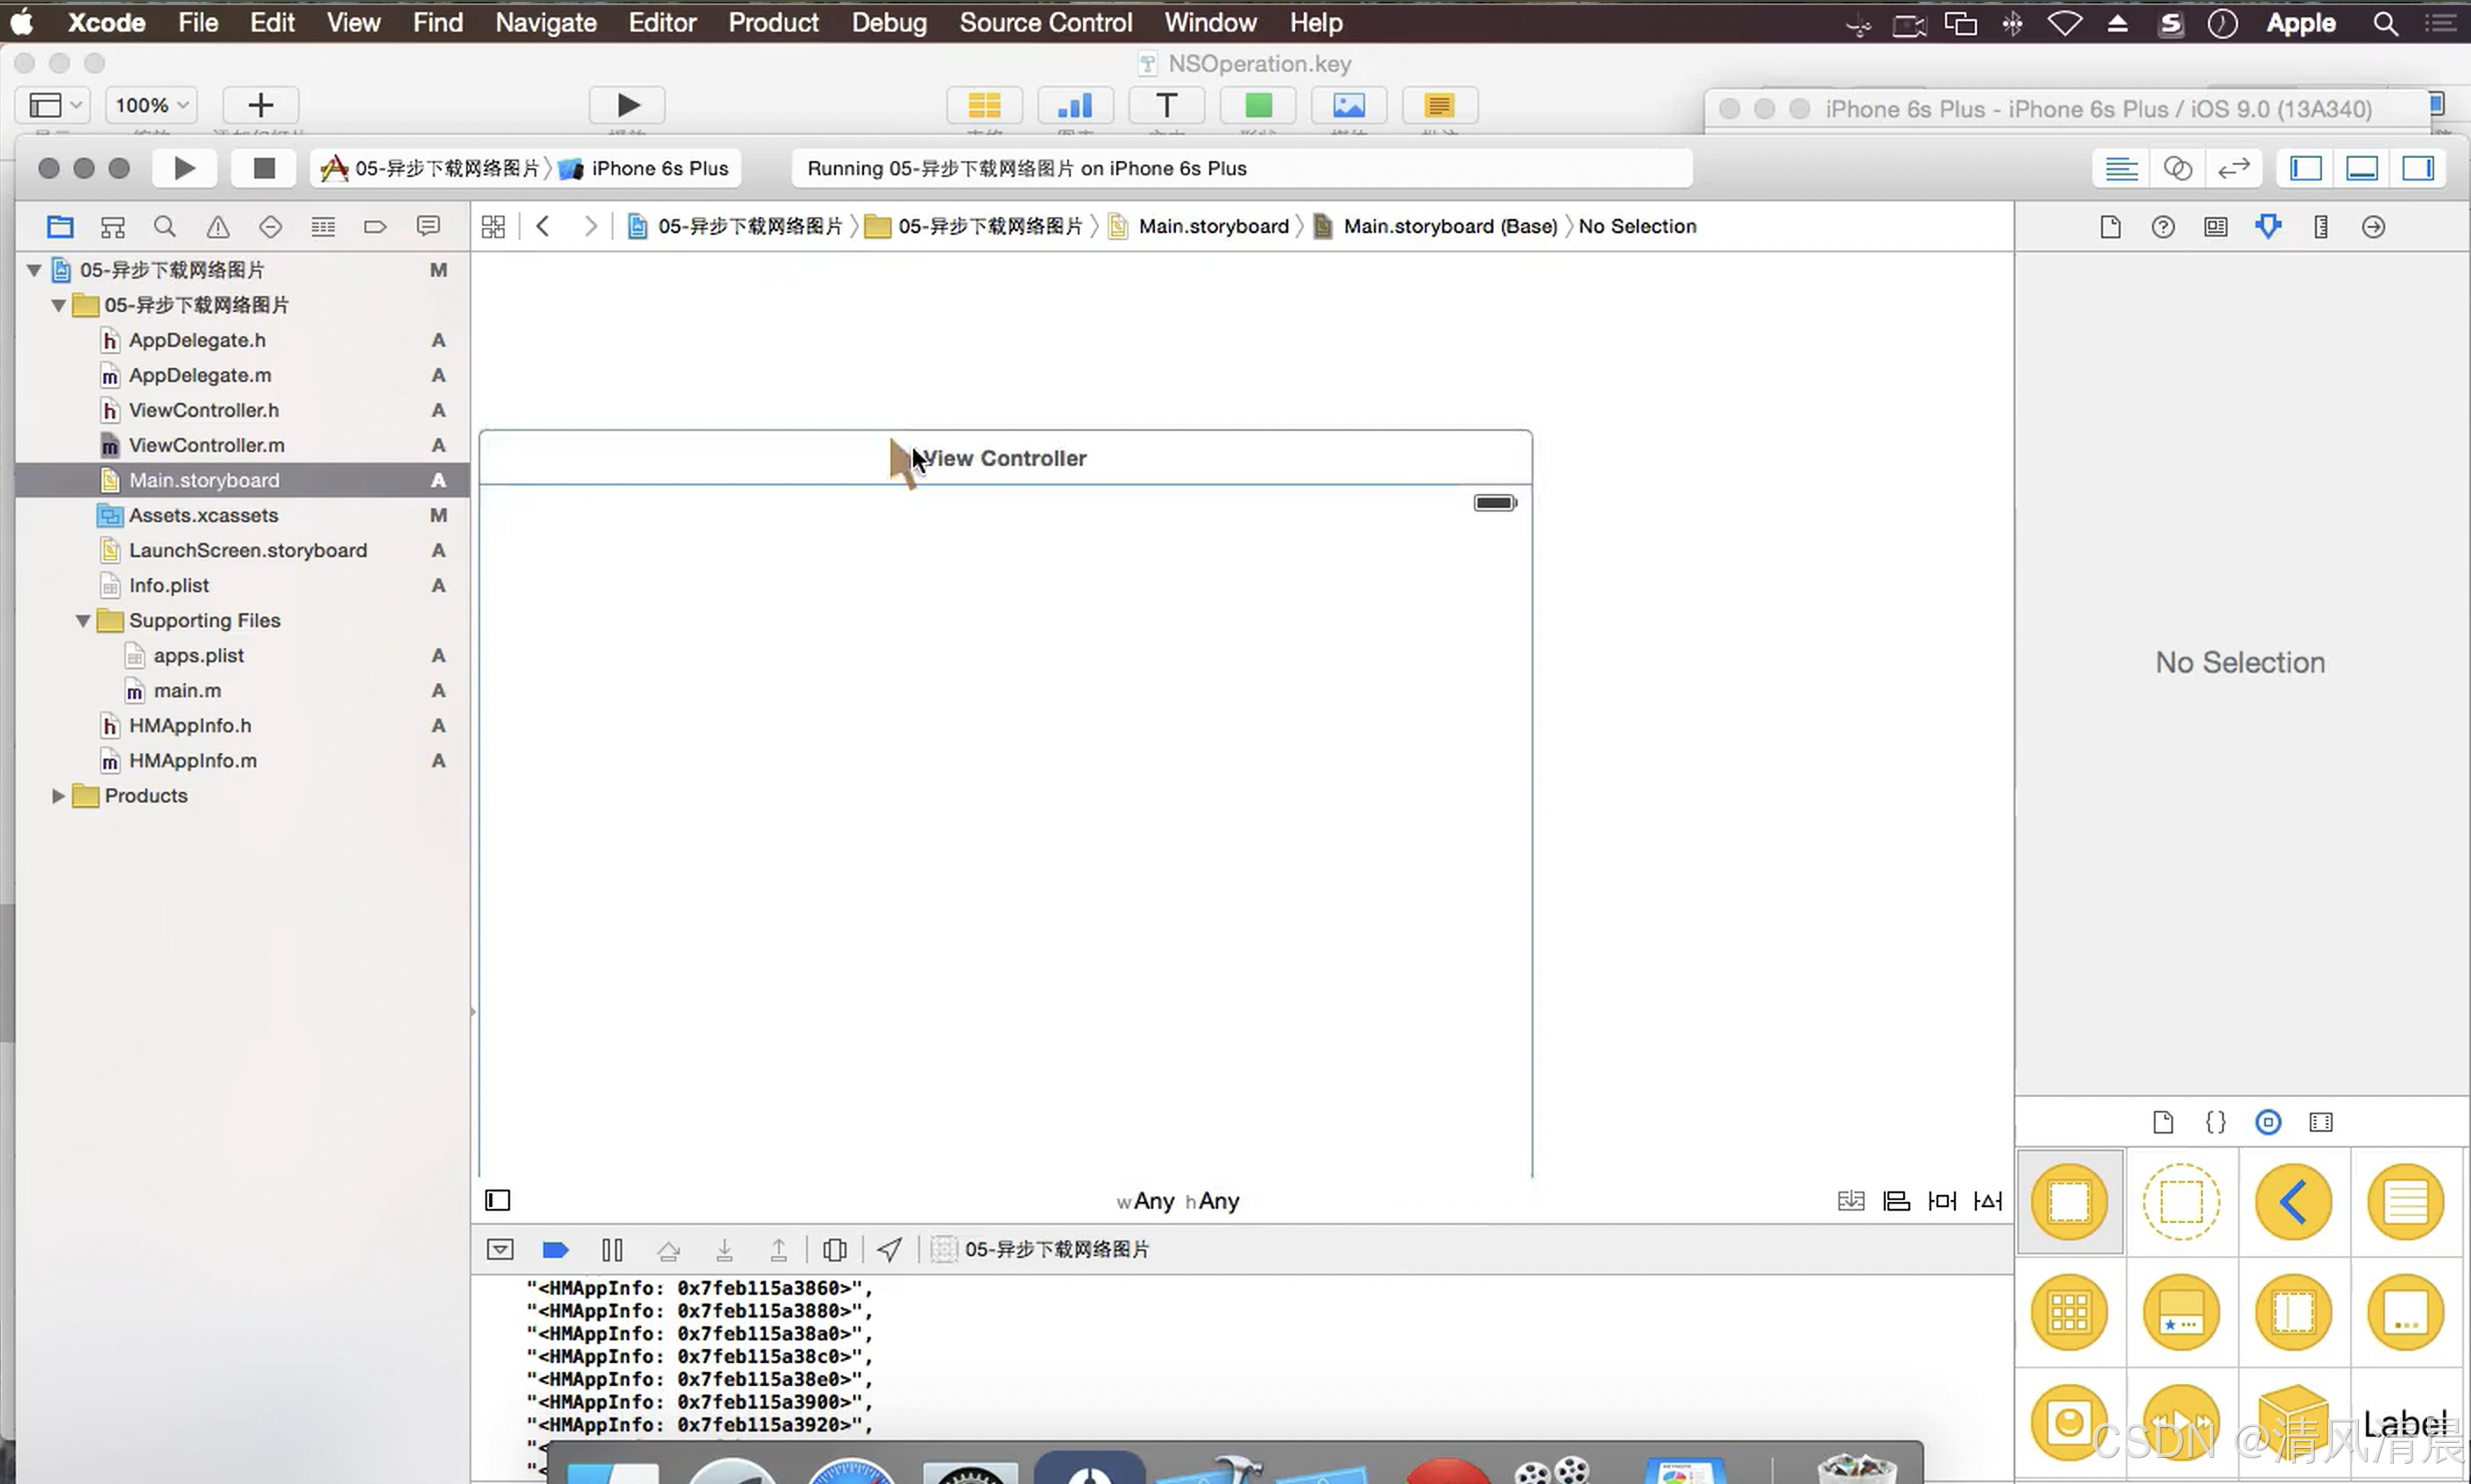This screenshot has width=2471, height=1484.
Task: Select ViewController.m in the file list
Action: [x=206, y=445]
